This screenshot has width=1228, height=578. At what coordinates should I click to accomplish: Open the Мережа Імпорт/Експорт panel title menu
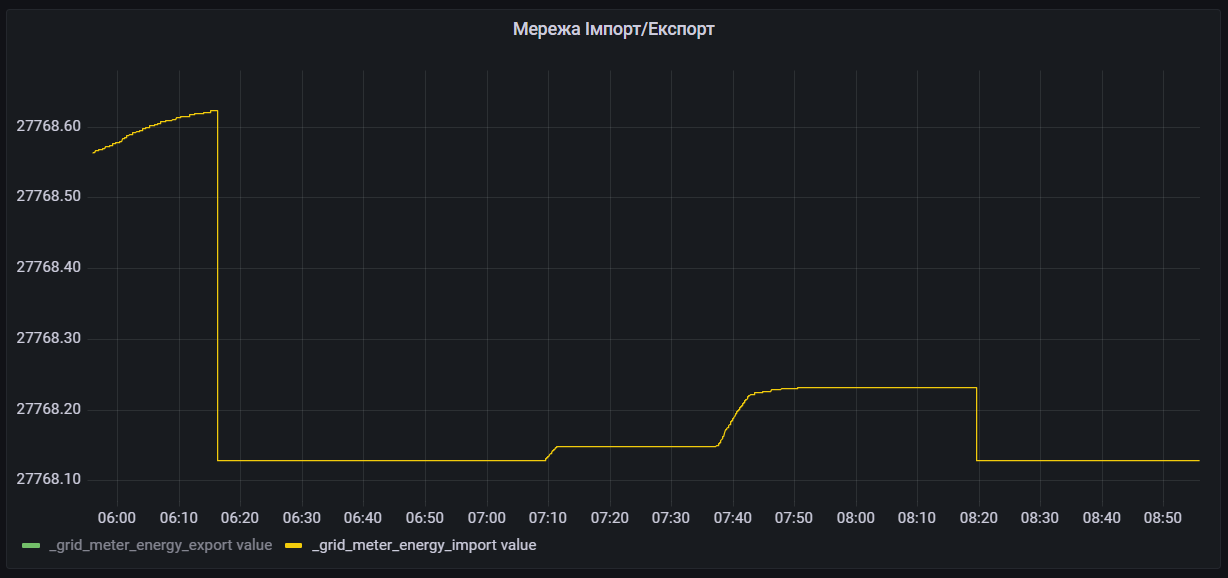coord(613,29)
